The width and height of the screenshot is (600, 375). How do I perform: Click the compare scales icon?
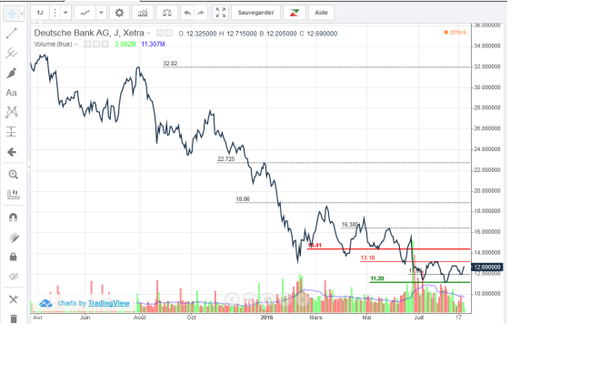tap(167, 13)
